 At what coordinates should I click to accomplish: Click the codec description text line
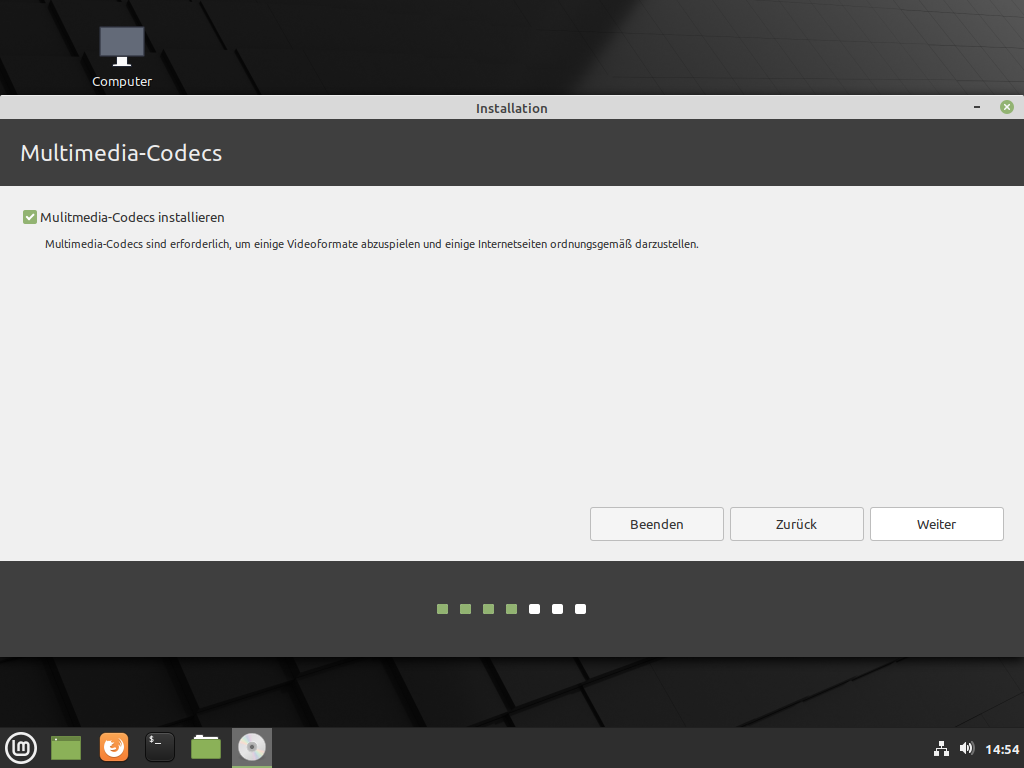click(371, 244)
